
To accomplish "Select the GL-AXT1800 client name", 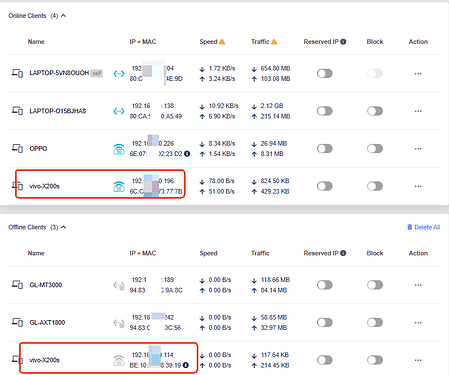I will coord(47,323).
